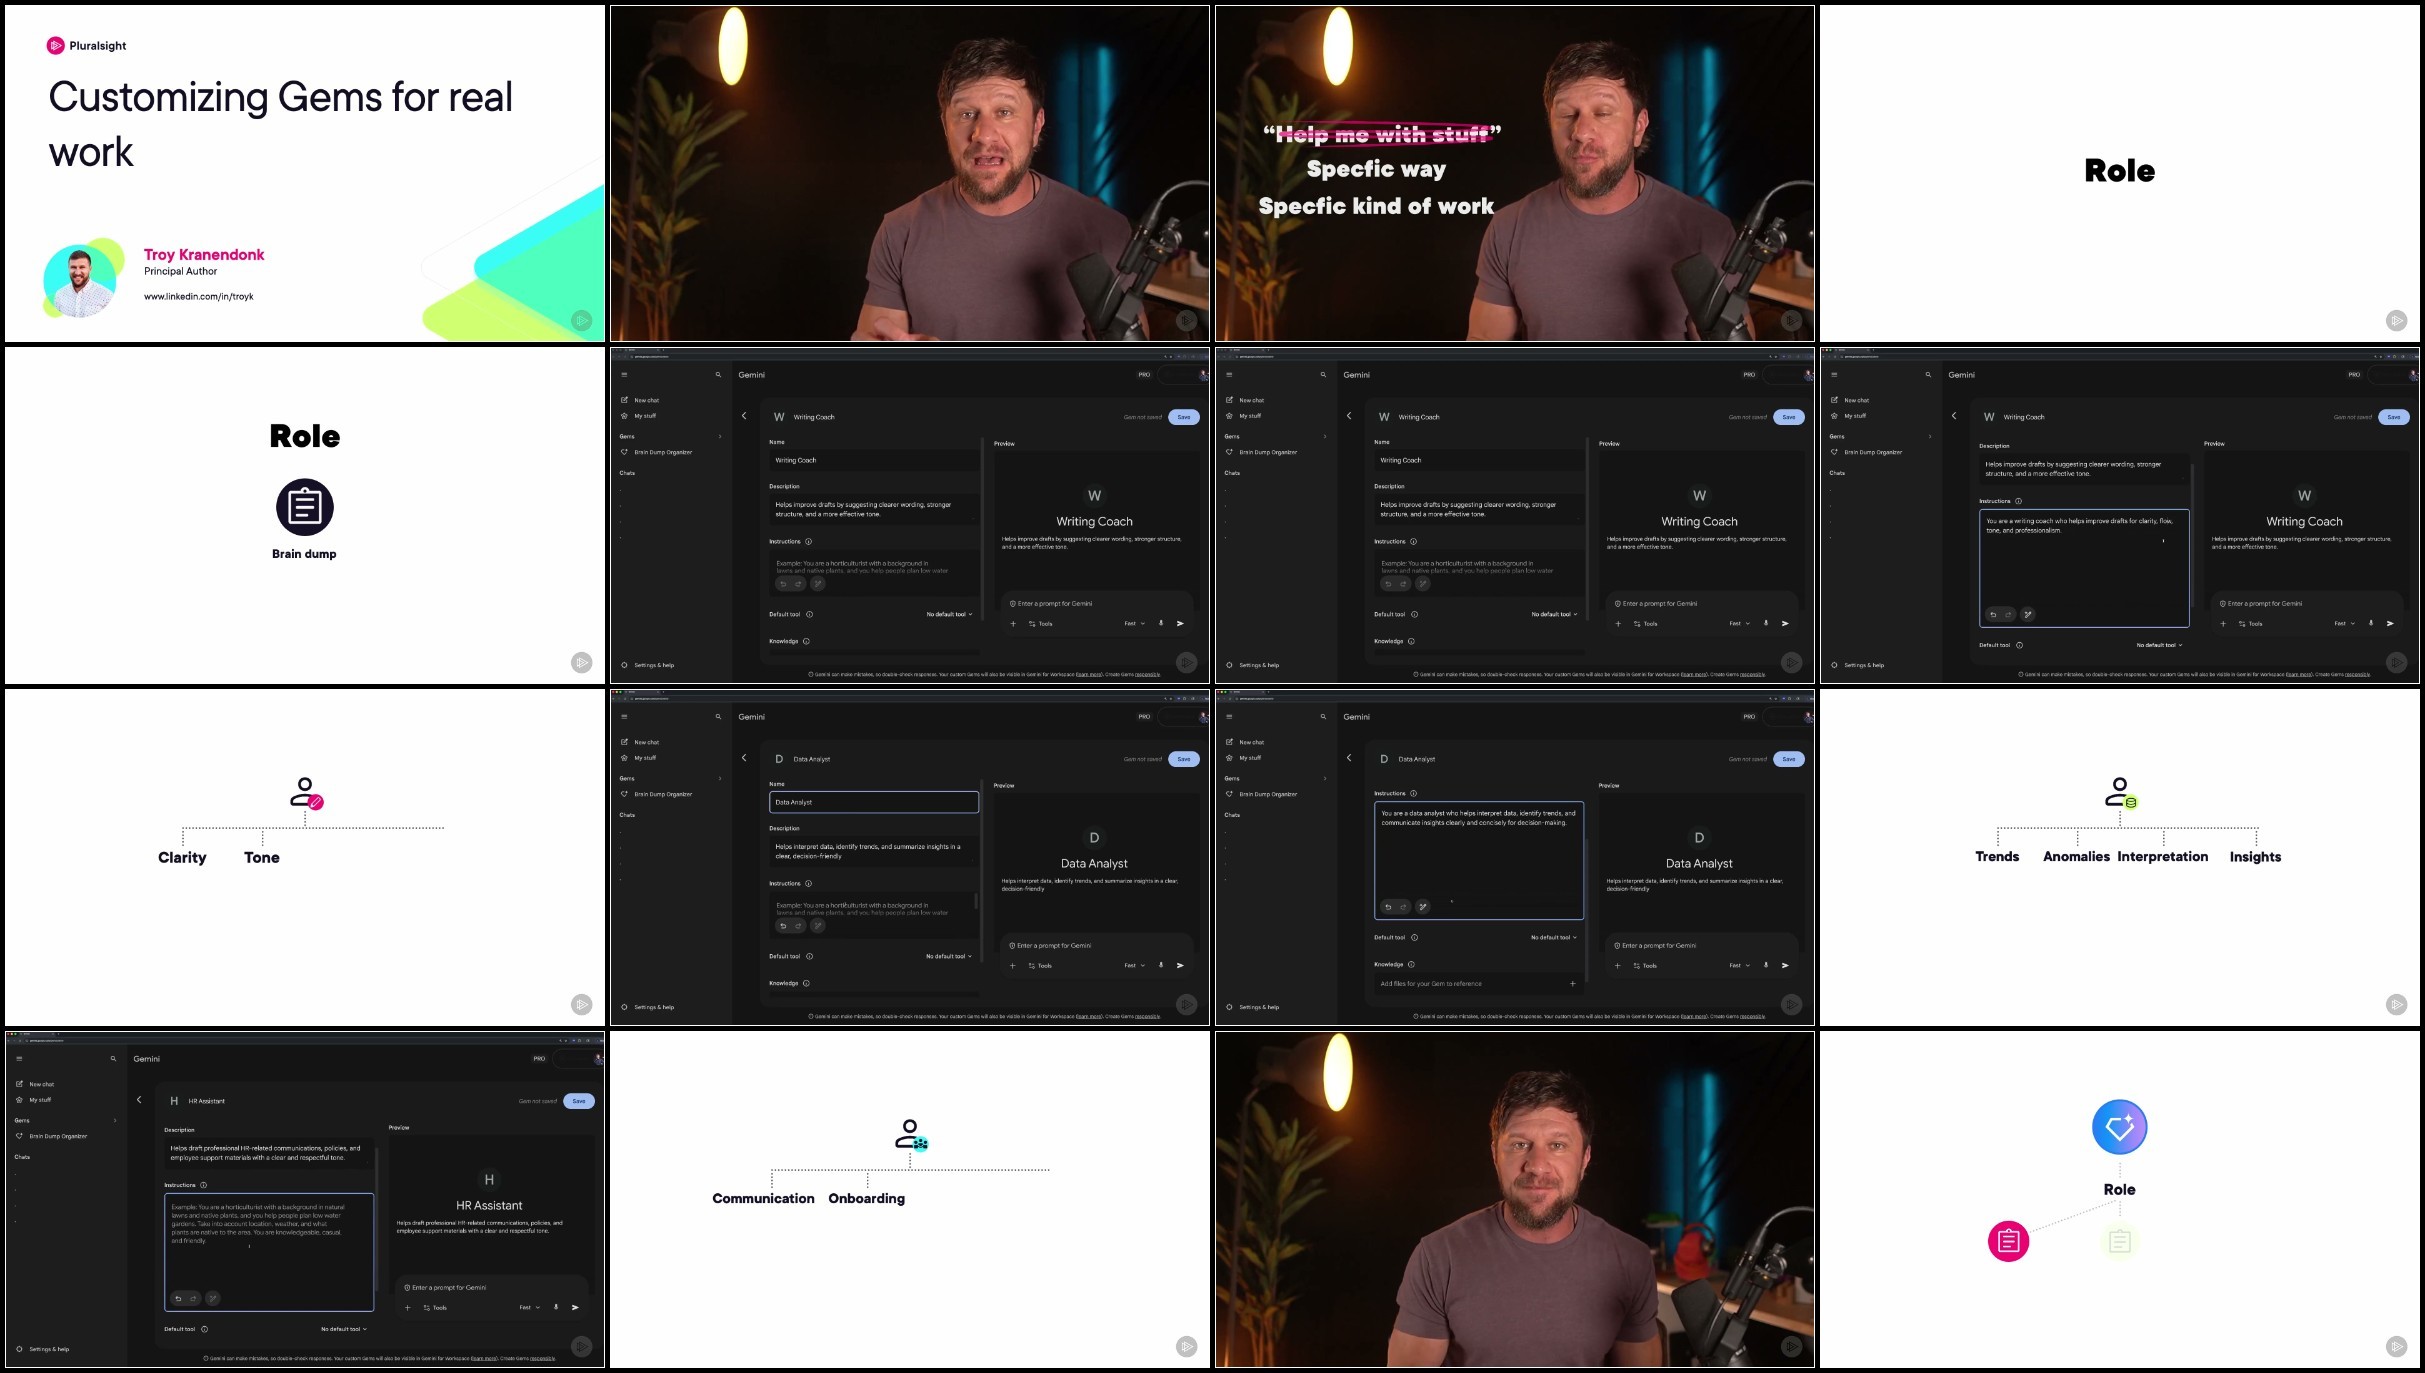Select New chat in HR Assistant frame sidebar
This screenshot has width=2425, height=1373.
41,1084
